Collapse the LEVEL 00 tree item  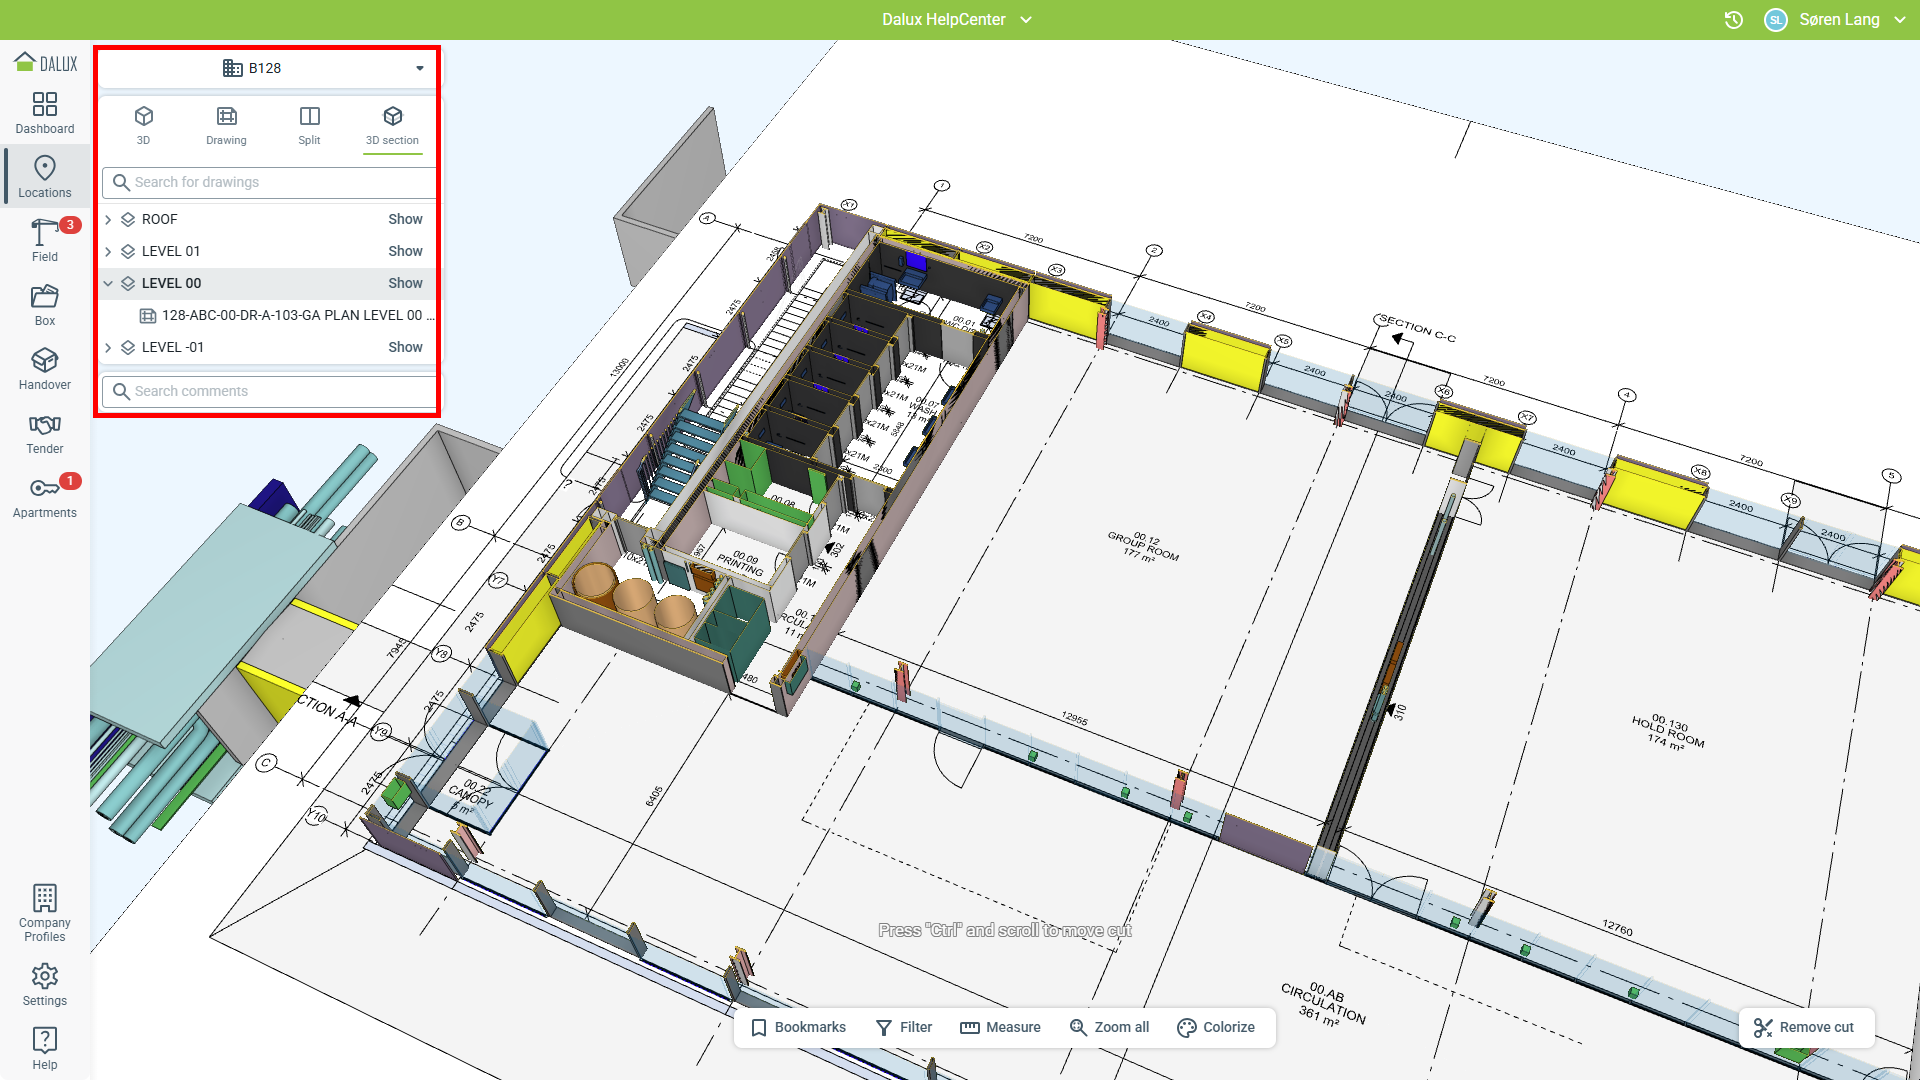click(x=108, y=283)
